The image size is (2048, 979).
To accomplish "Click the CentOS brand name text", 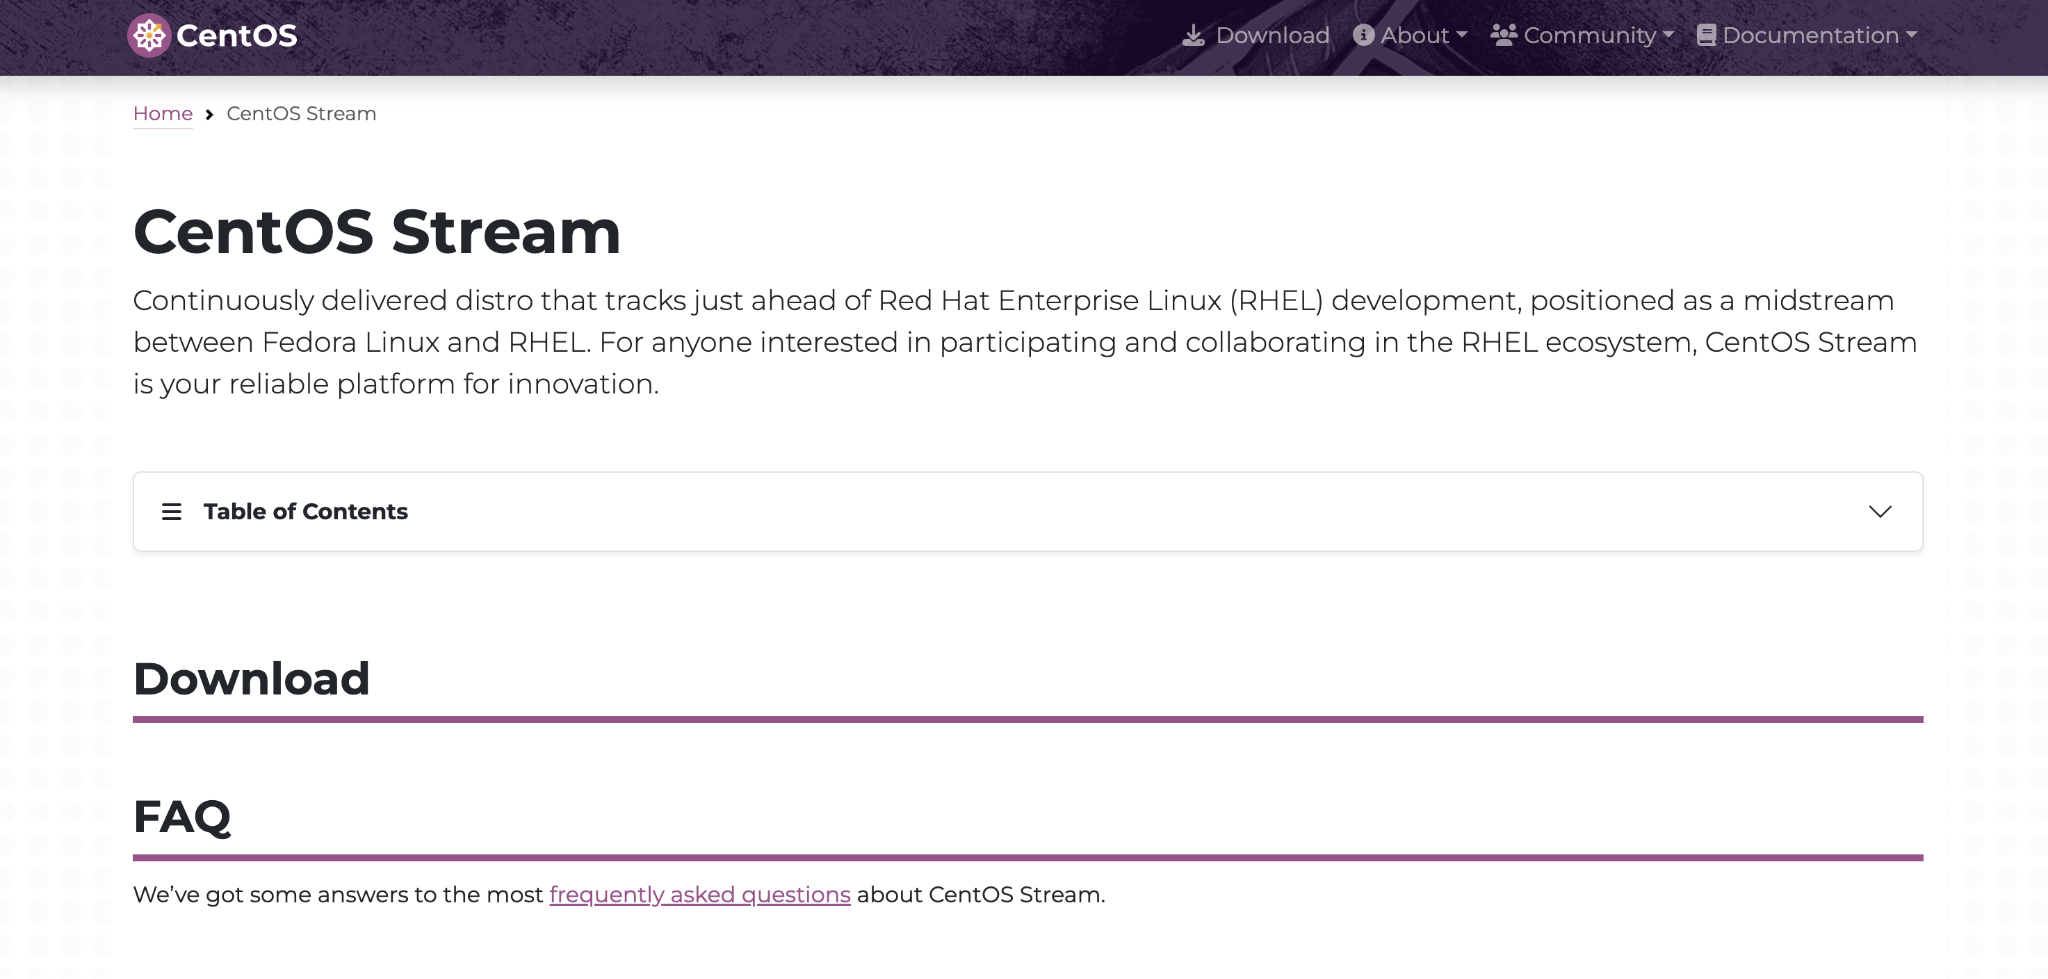I will click(237, 36).
